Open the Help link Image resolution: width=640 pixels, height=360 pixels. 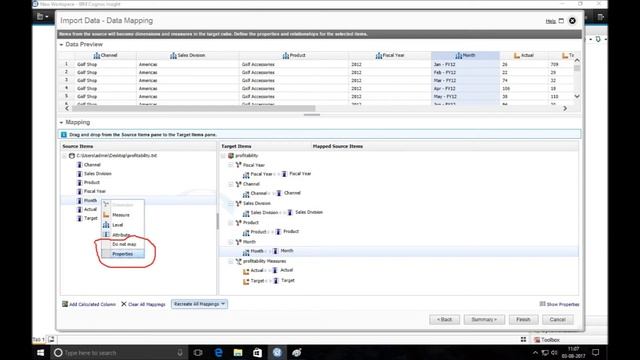click(551, 21)
